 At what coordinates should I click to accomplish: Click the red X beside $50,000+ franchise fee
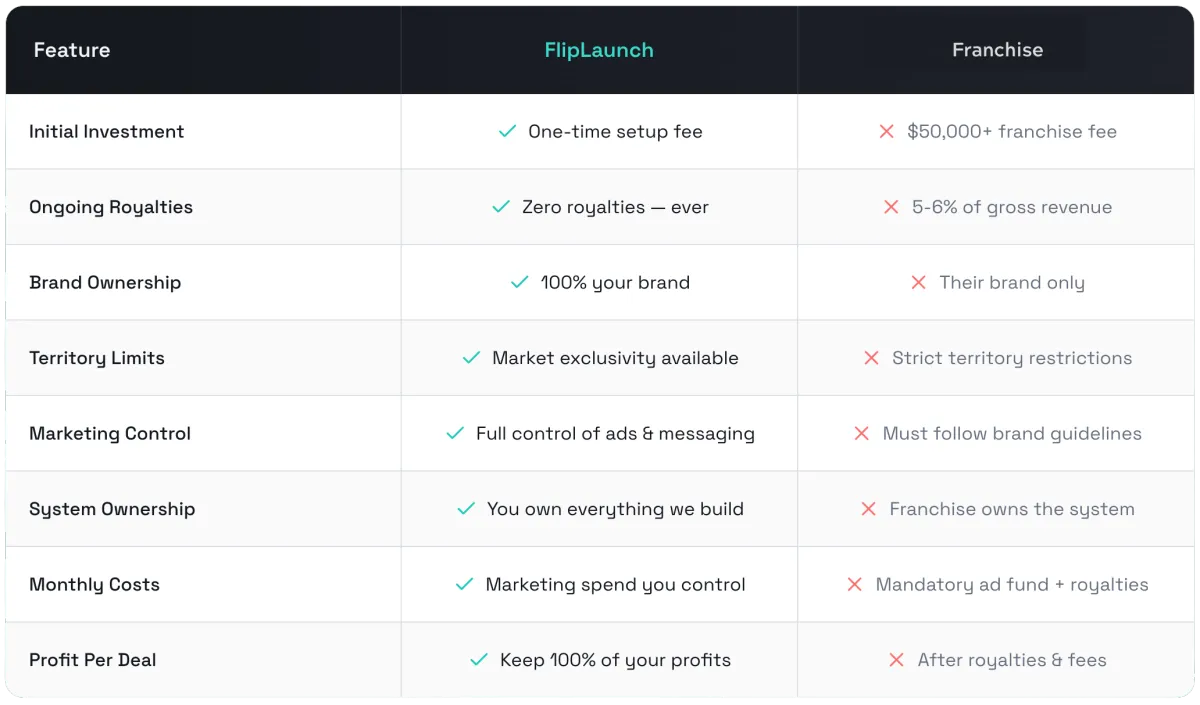pyautogui.click(x=886, y=131)
